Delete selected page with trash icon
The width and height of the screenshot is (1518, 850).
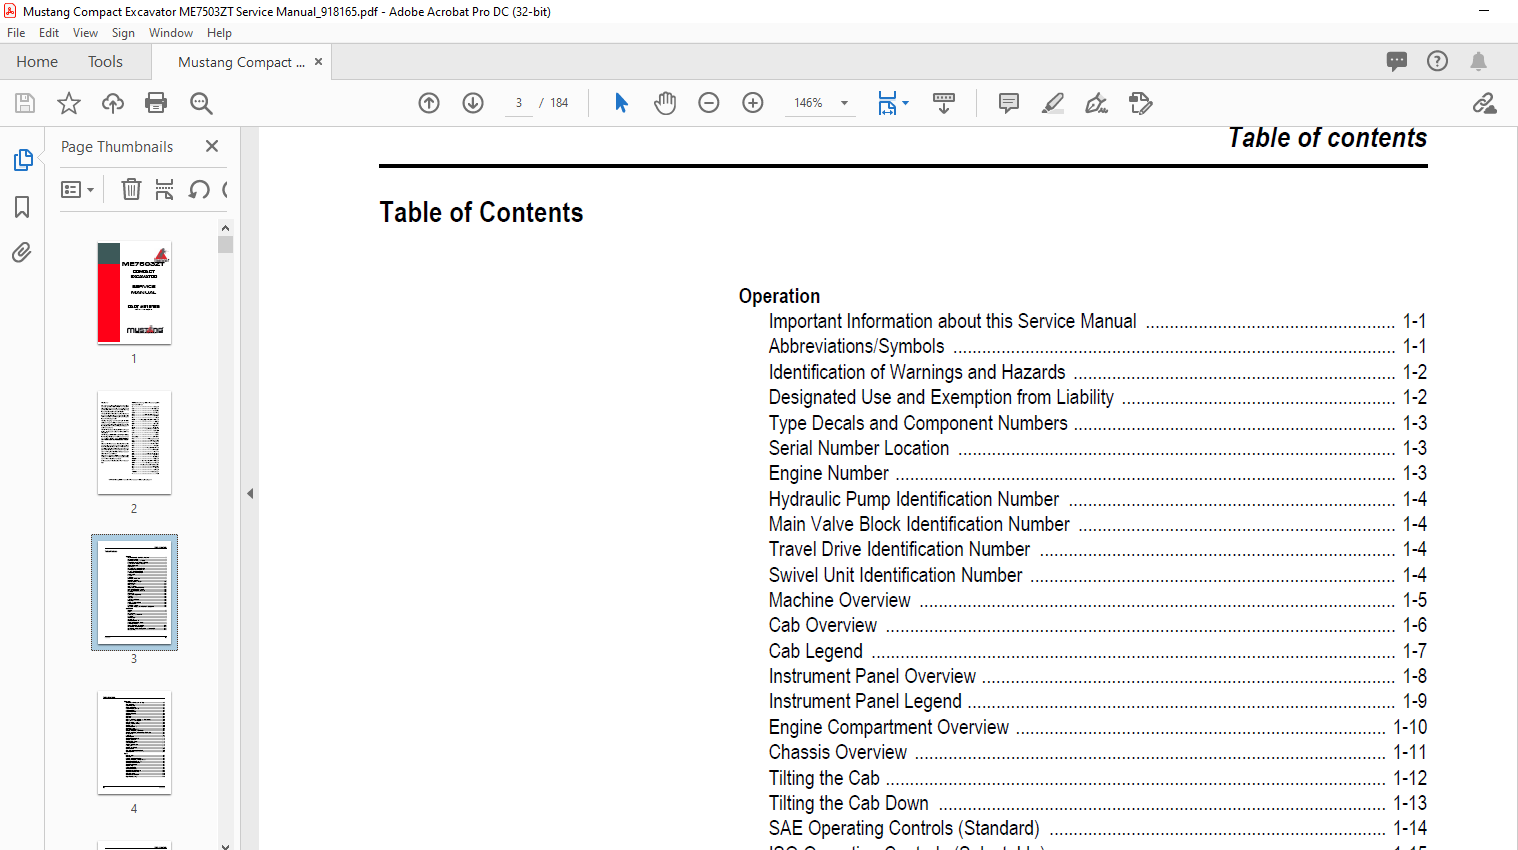click(x=131, y=189)
